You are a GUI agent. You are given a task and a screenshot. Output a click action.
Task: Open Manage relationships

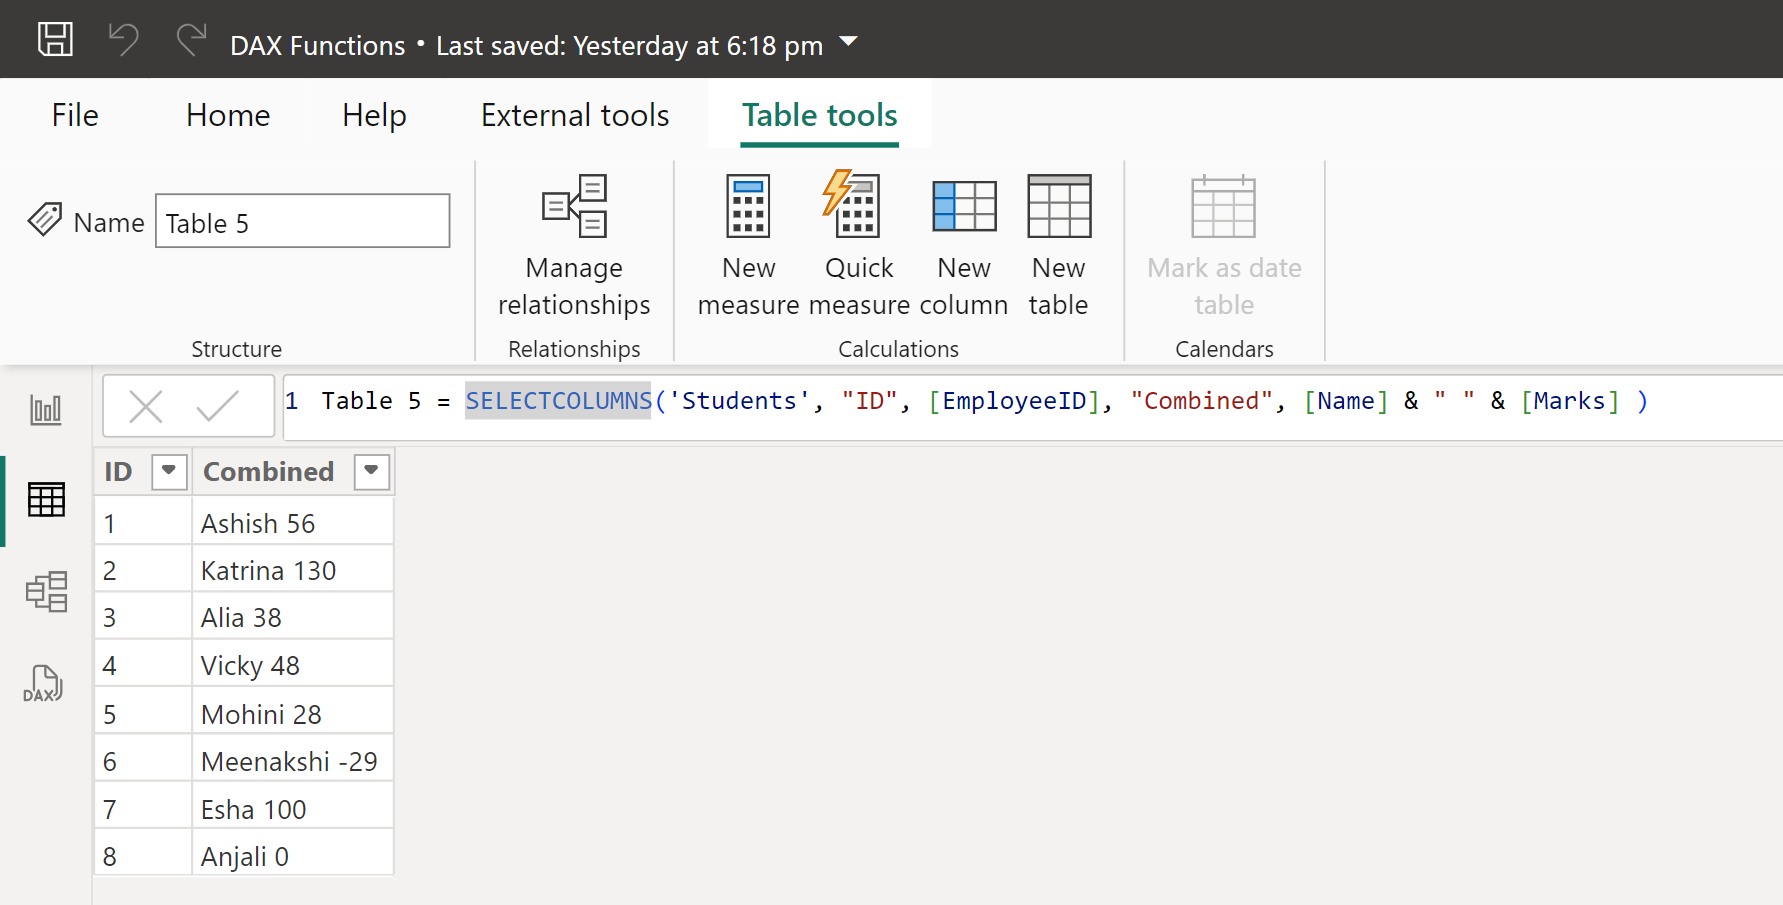[574, 246]
